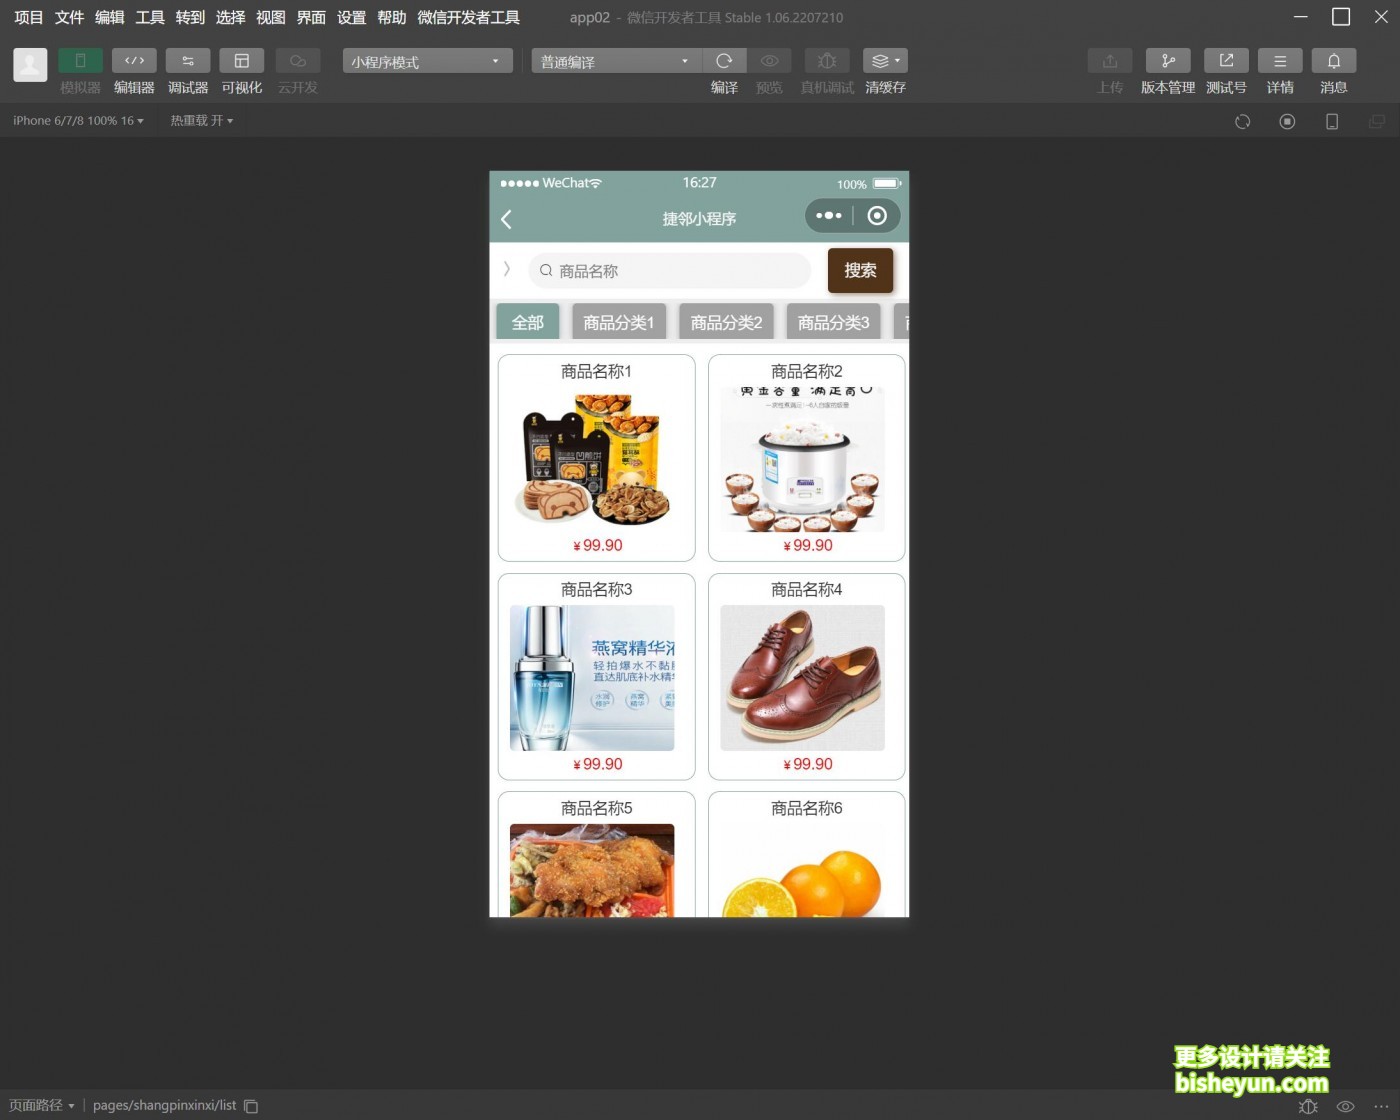Click the real device debug icon
Screen dimensions: 1400x1120
tap(827, 61)
